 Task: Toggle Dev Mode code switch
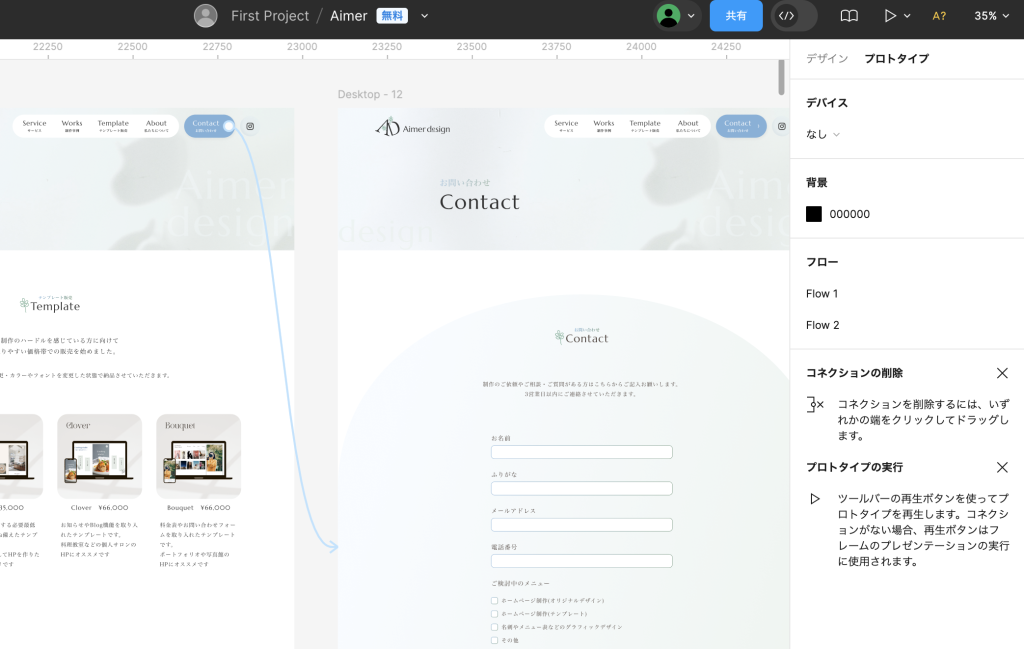[794, 16]
